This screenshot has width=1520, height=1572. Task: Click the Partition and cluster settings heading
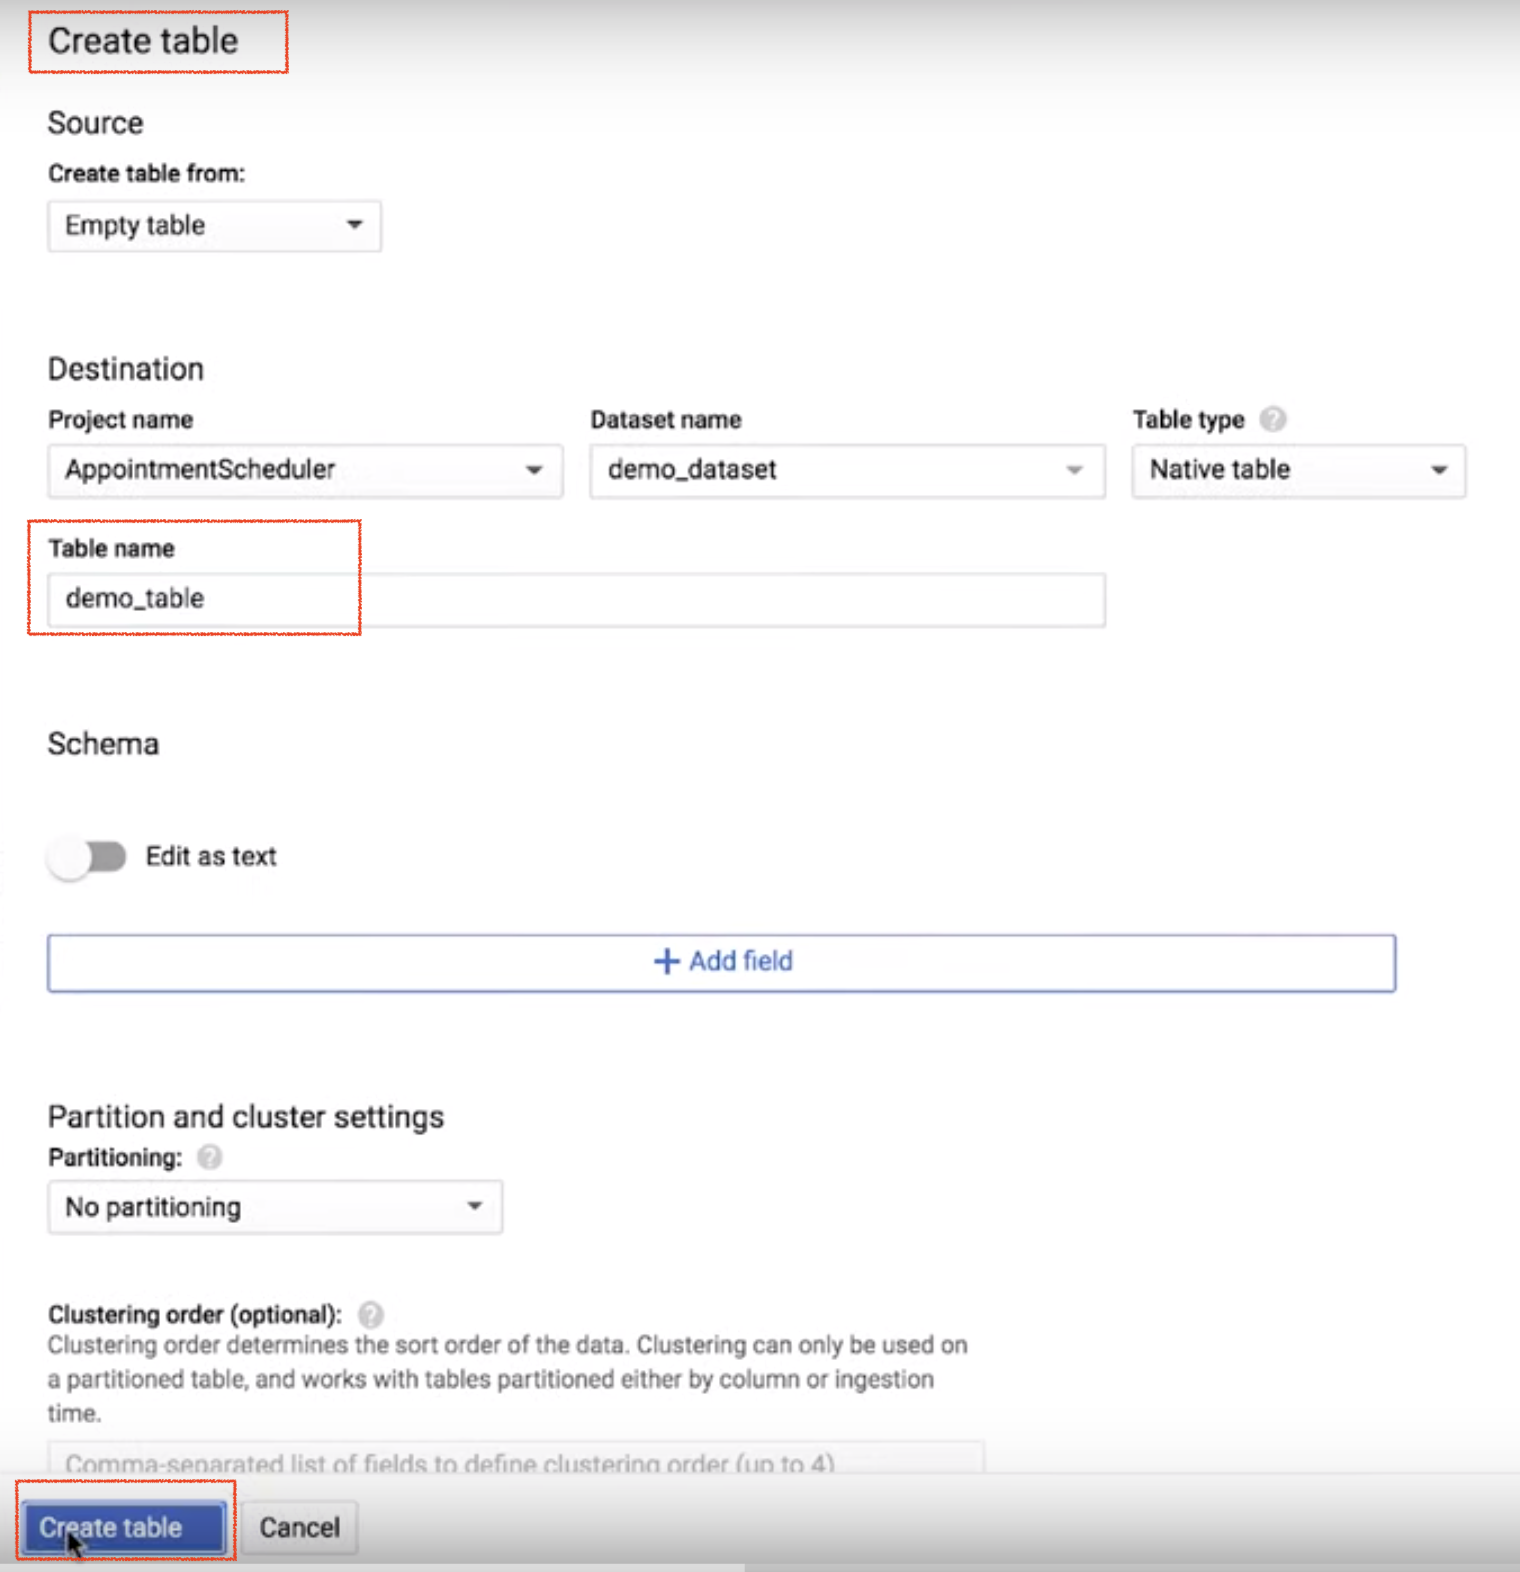[x=246, y=1116]
